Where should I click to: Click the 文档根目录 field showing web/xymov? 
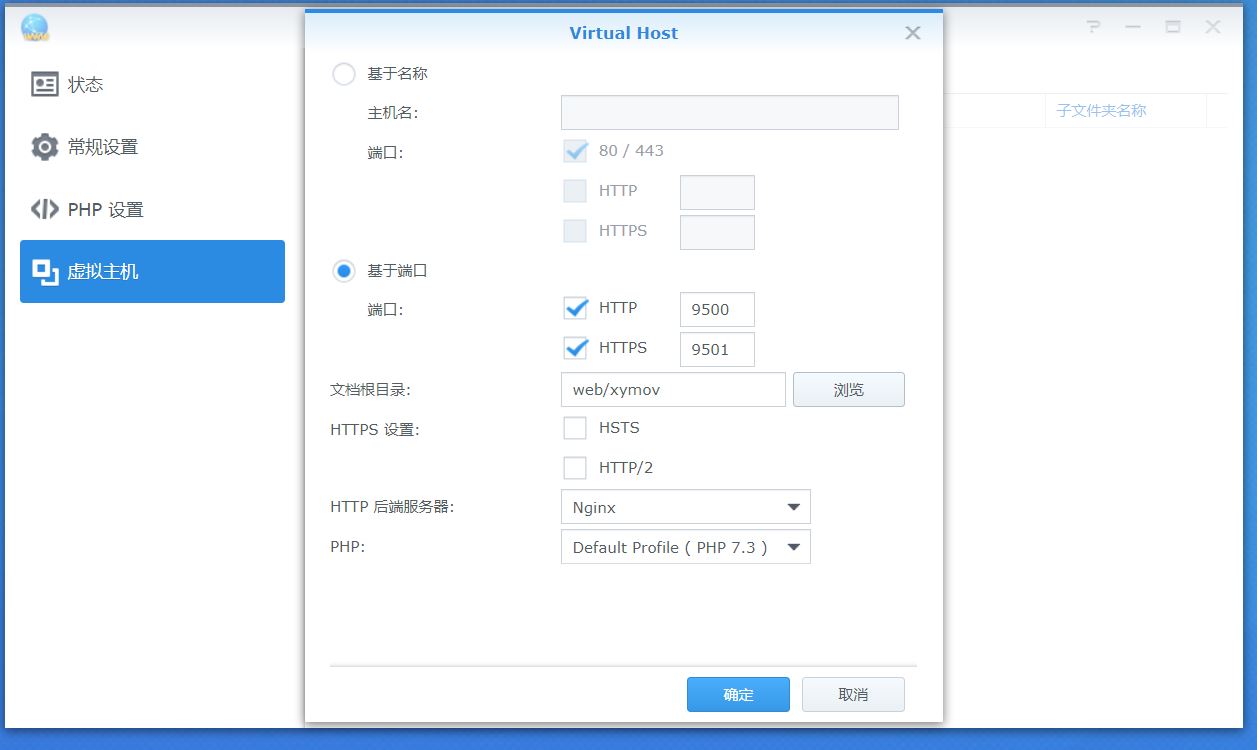point(672,389)
